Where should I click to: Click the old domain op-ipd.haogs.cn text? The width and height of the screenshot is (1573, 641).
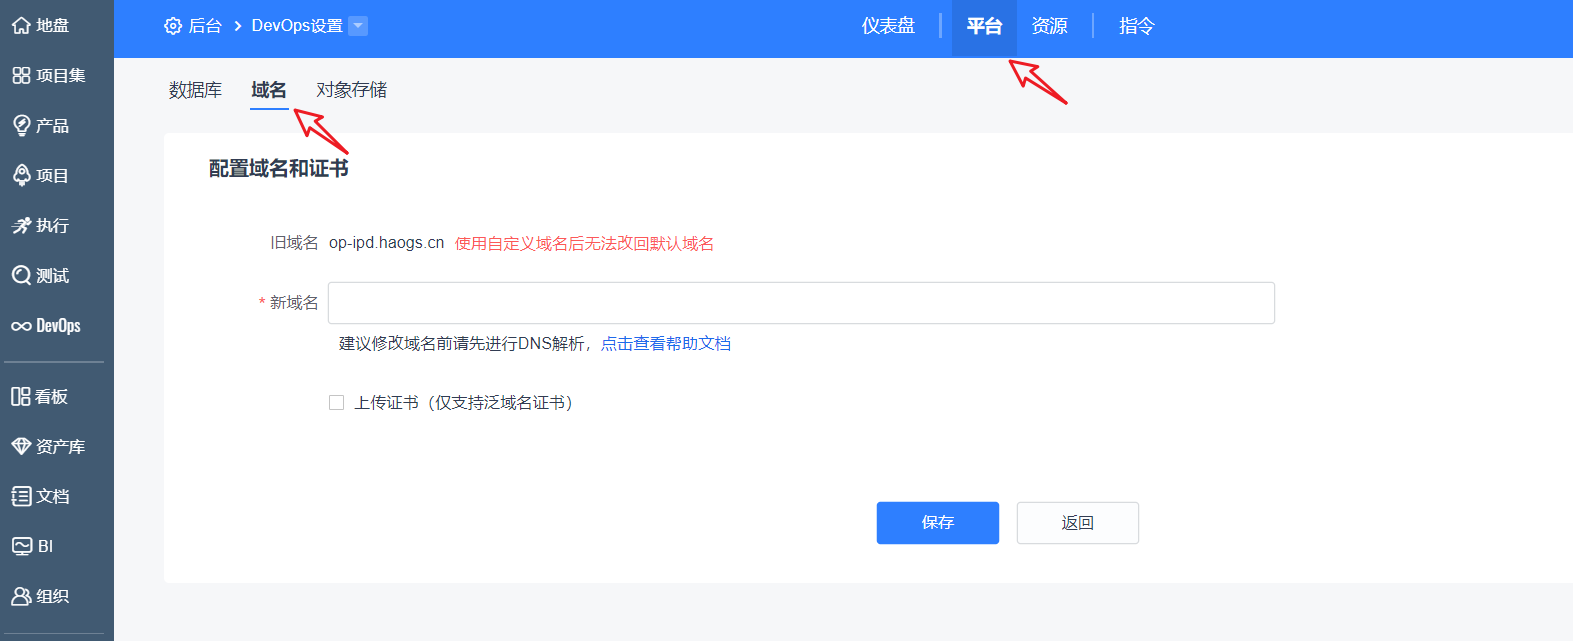click(386, 243)
